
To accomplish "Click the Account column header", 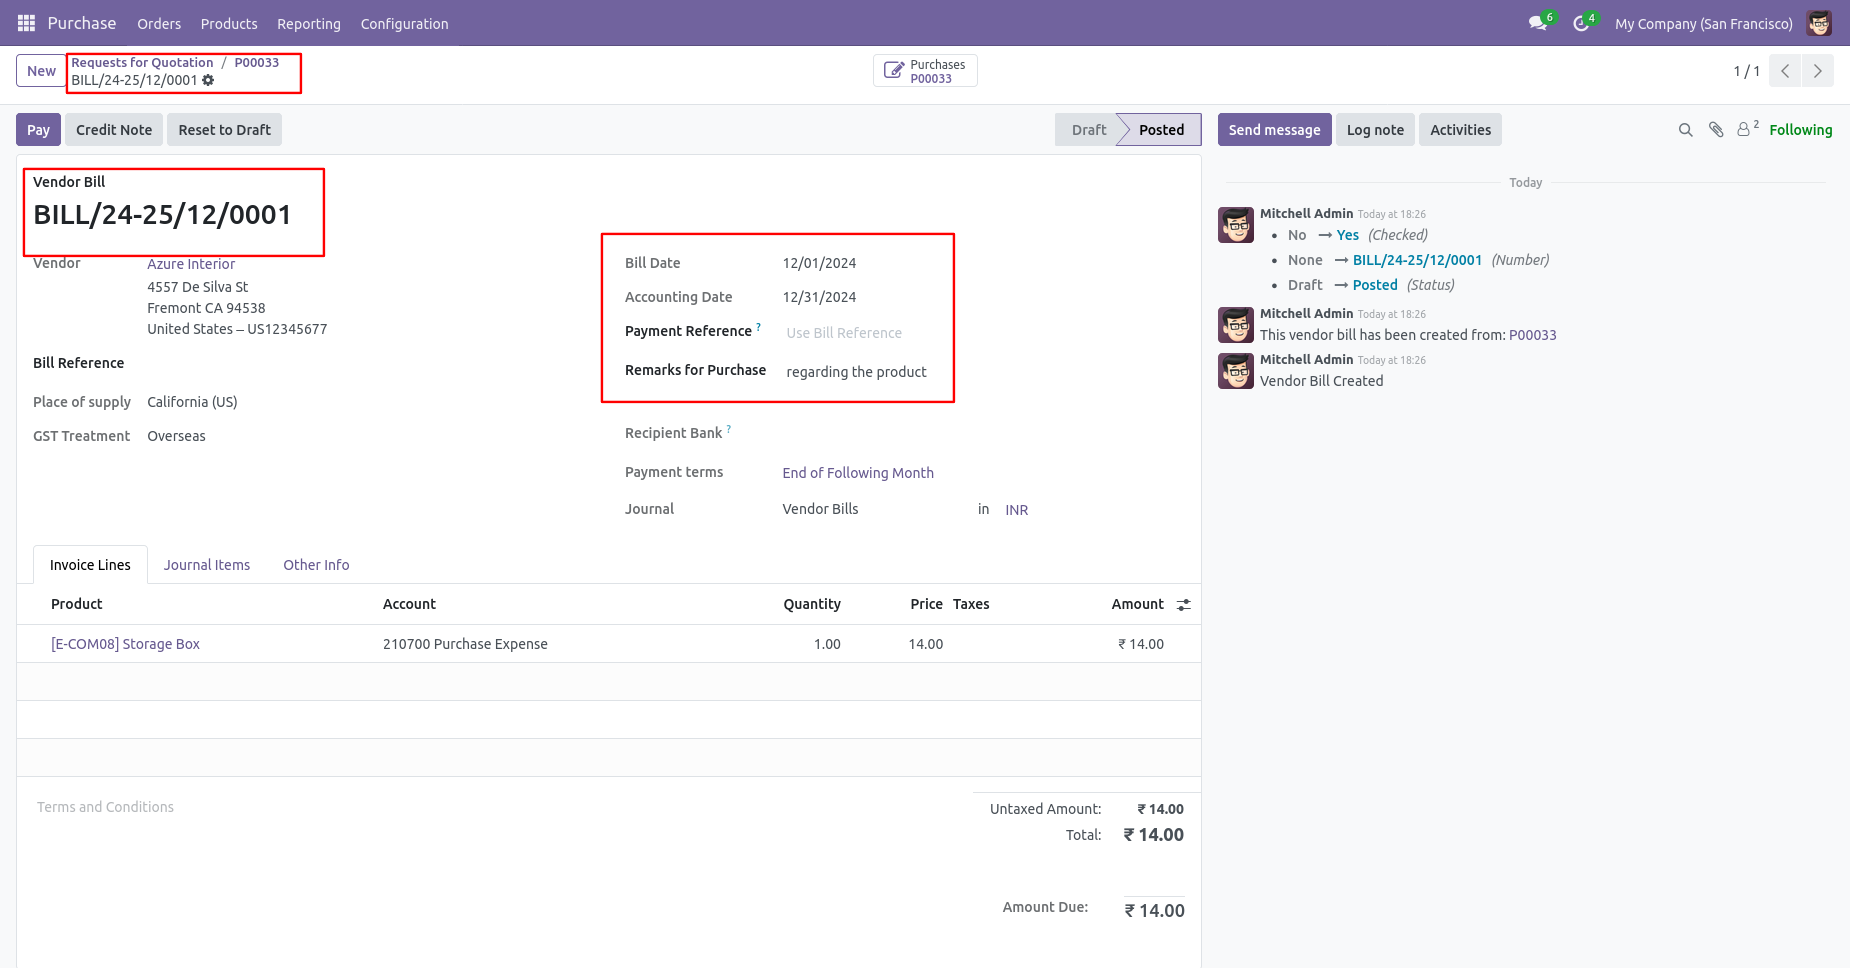I will 409,604.
